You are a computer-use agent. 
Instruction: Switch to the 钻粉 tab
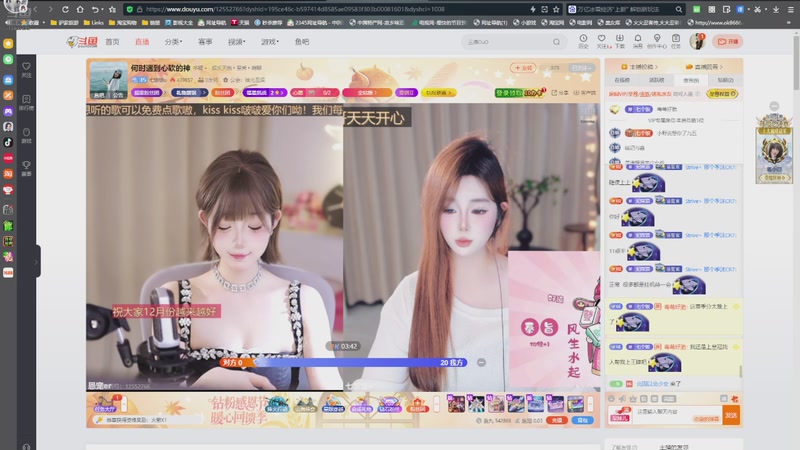point(725,80)
